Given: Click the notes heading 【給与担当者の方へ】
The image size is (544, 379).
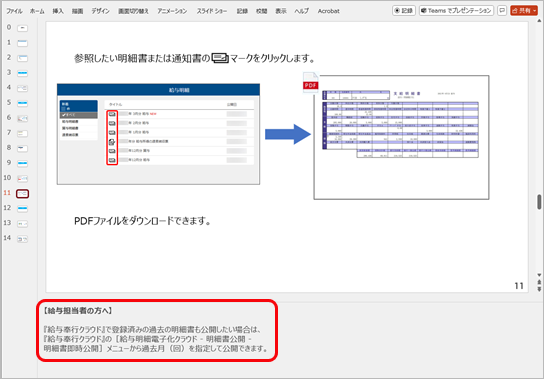Looking at the screenshot, I should [x=78, y=311].
